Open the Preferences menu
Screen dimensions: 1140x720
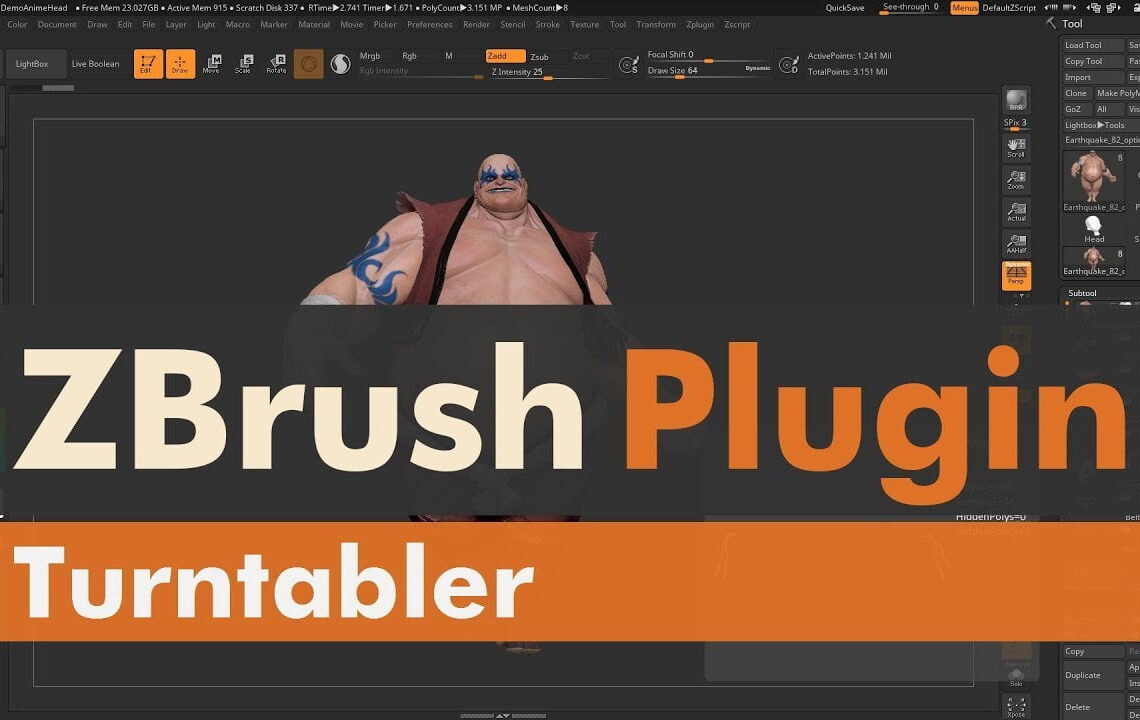pos(429,24)
